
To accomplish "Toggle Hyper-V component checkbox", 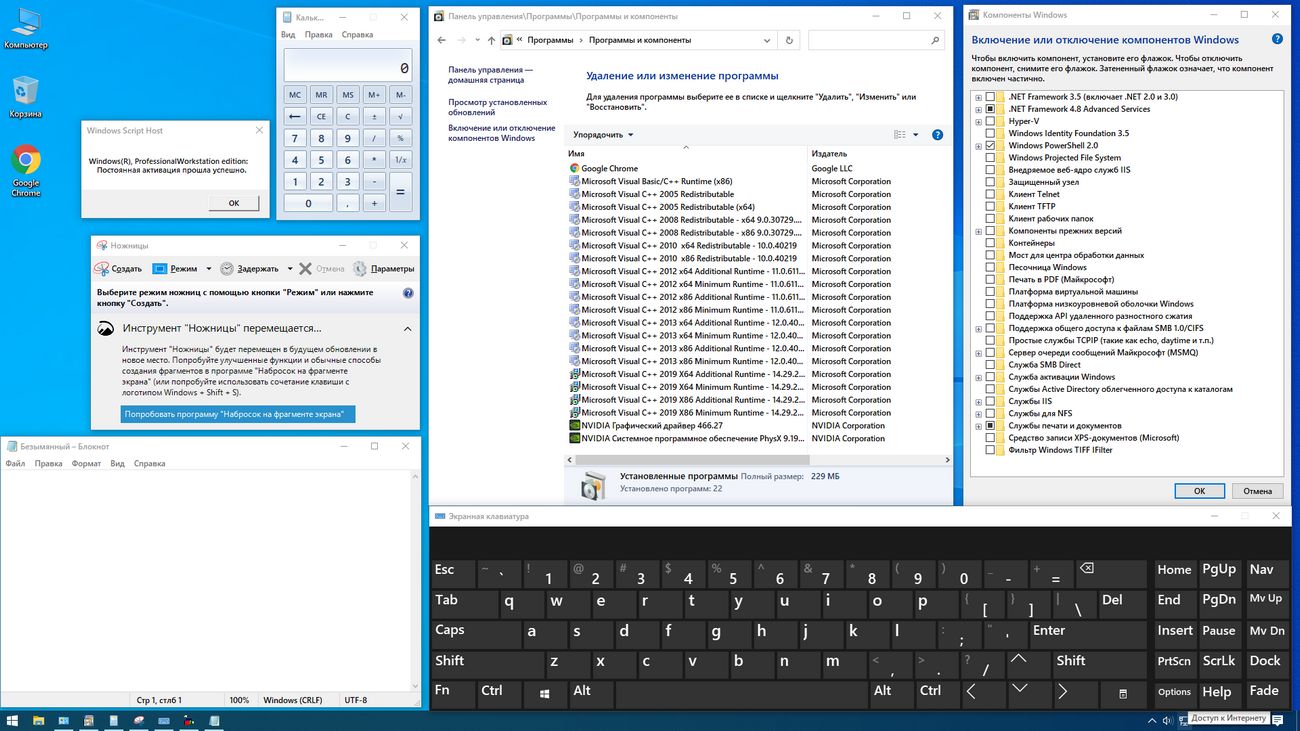I will pos(990,121).
